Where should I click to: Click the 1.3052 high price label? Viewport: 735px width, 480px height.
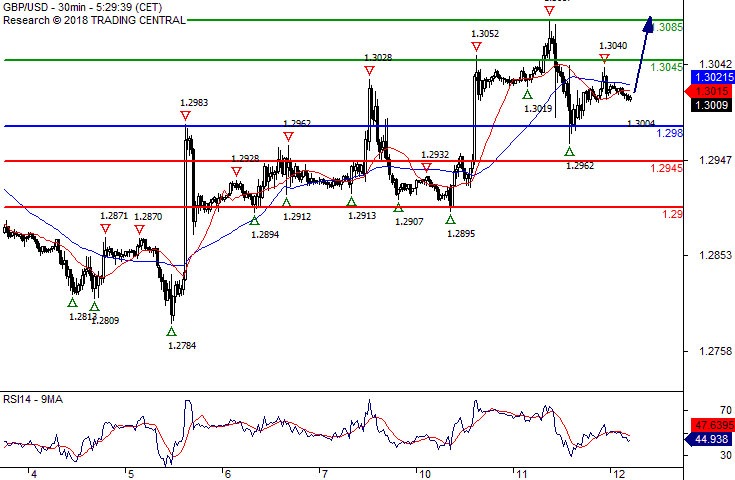pos(485,34)
